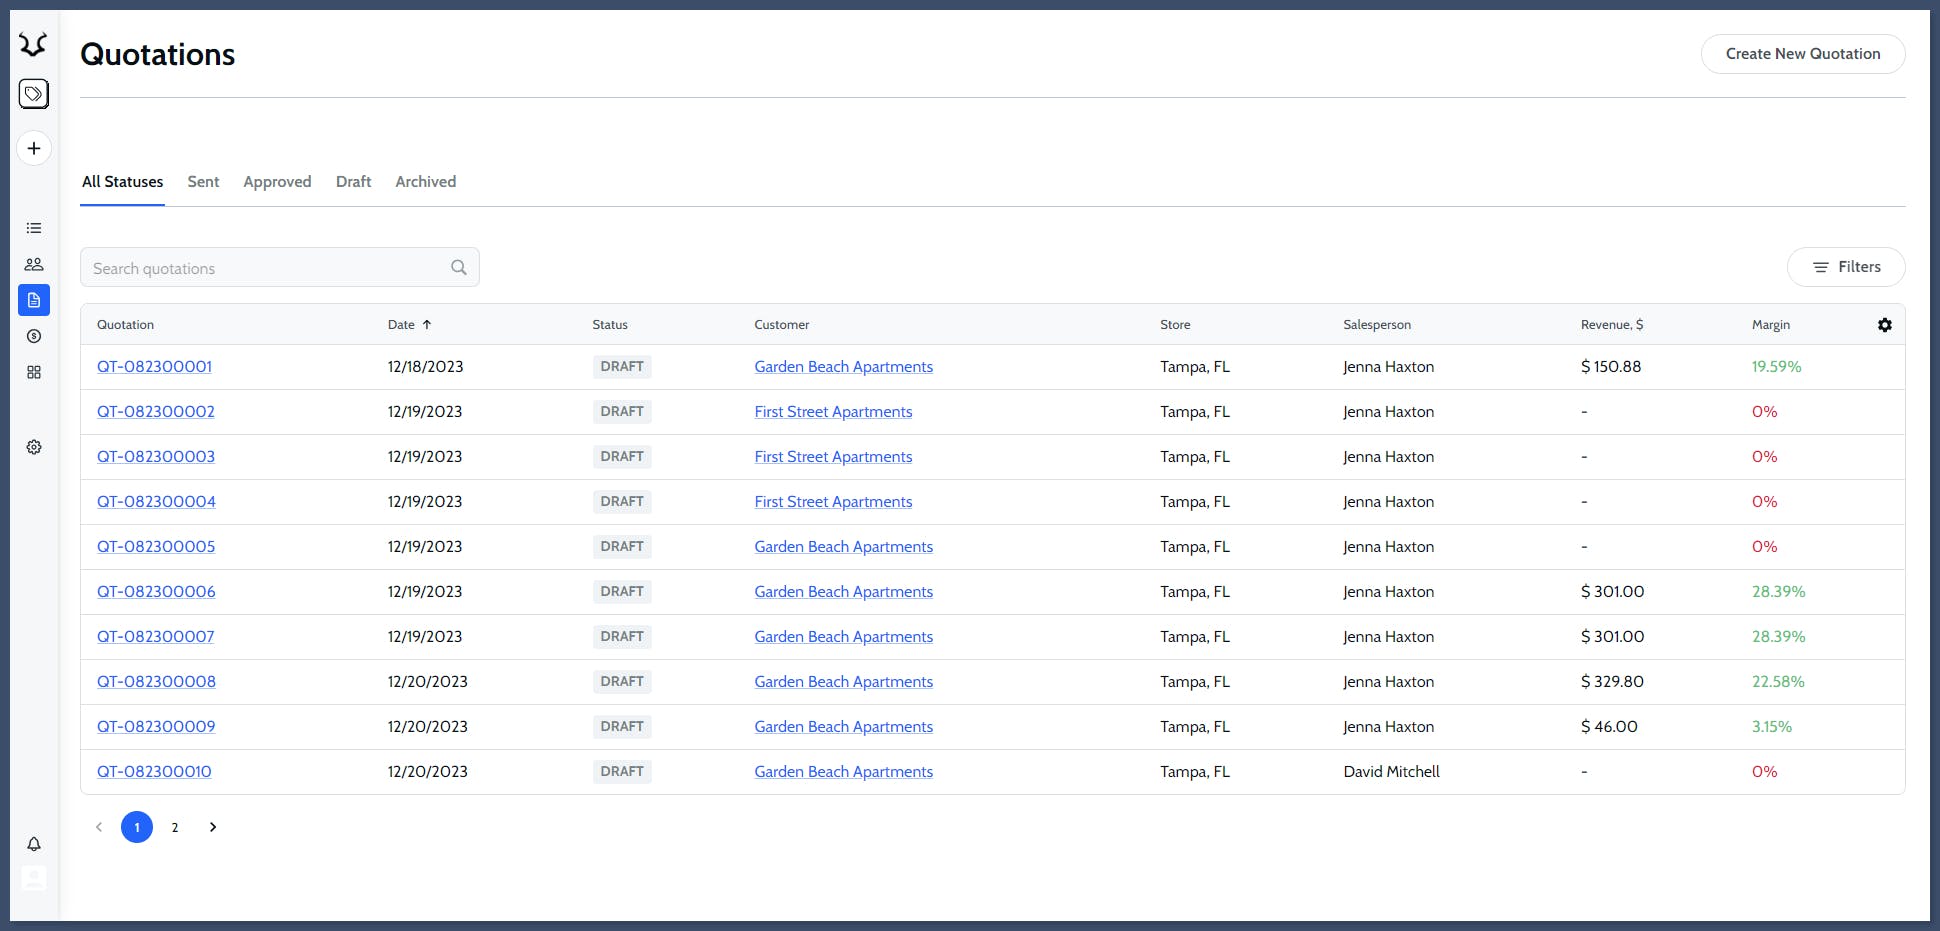Click the Salesperson column header
1940x931 pixels.
click(x=1377, y=325)
